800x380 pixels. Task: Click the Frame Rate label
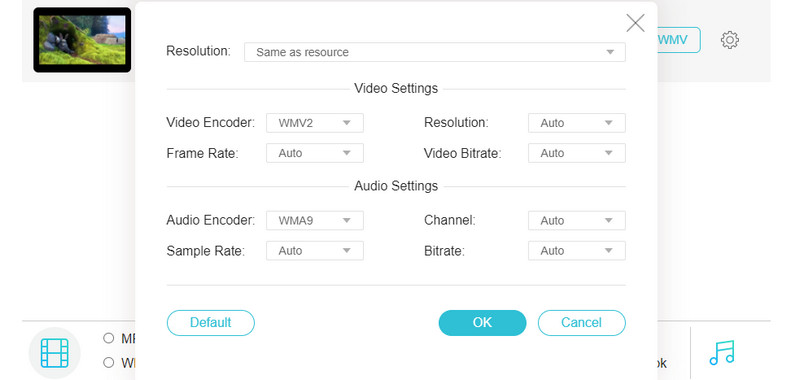tap(203, 154)
